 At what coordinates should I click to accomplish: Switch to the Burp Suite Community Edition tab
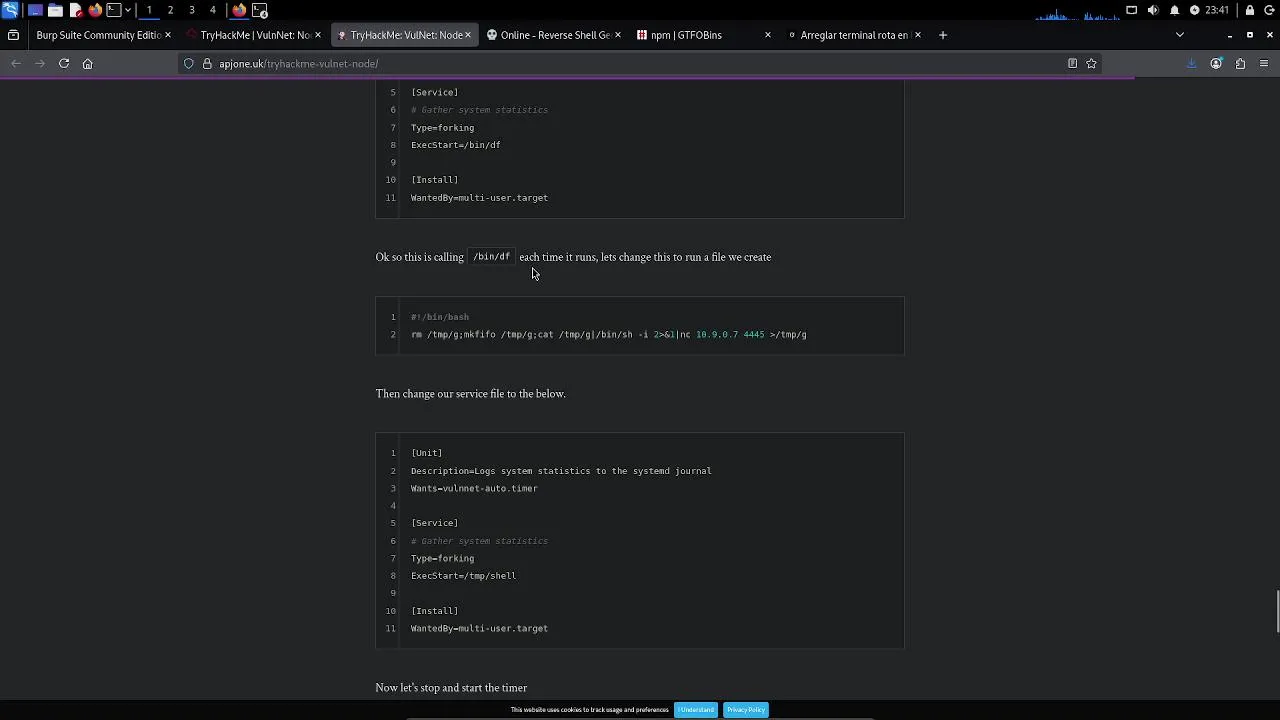pos(97,35)
